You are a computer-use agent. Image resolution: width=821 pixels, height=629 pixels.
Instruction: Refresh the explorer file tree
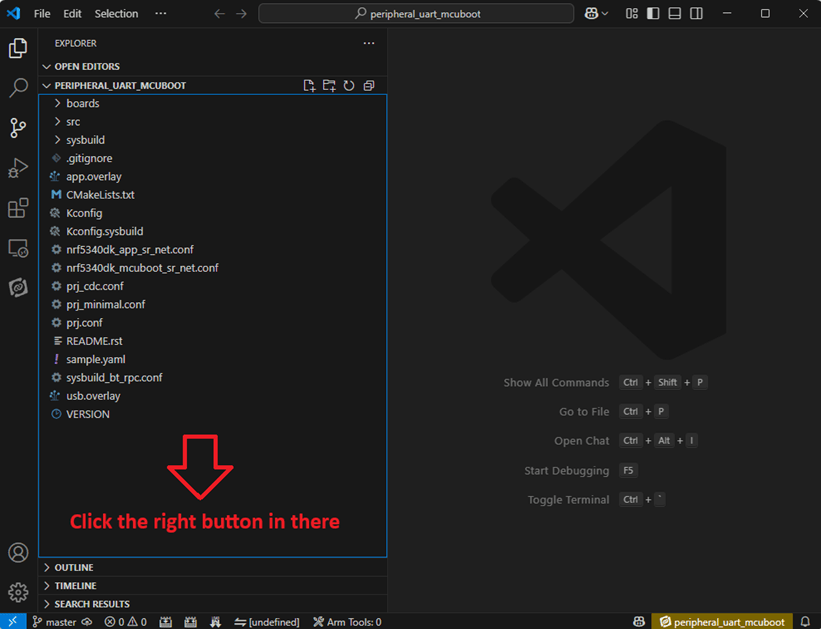349,86
